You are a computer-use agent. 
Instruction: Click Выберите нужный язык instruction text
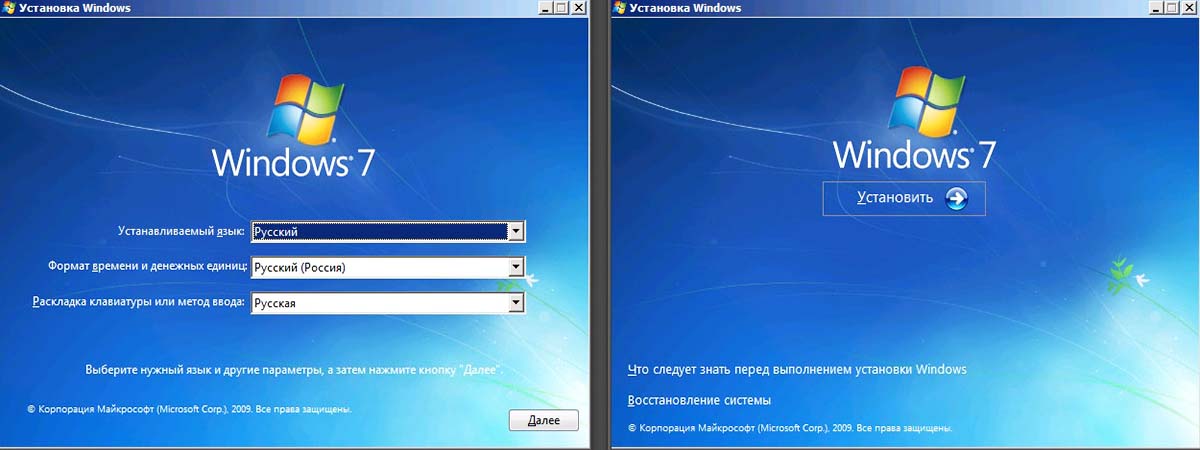tap(294, 370)
